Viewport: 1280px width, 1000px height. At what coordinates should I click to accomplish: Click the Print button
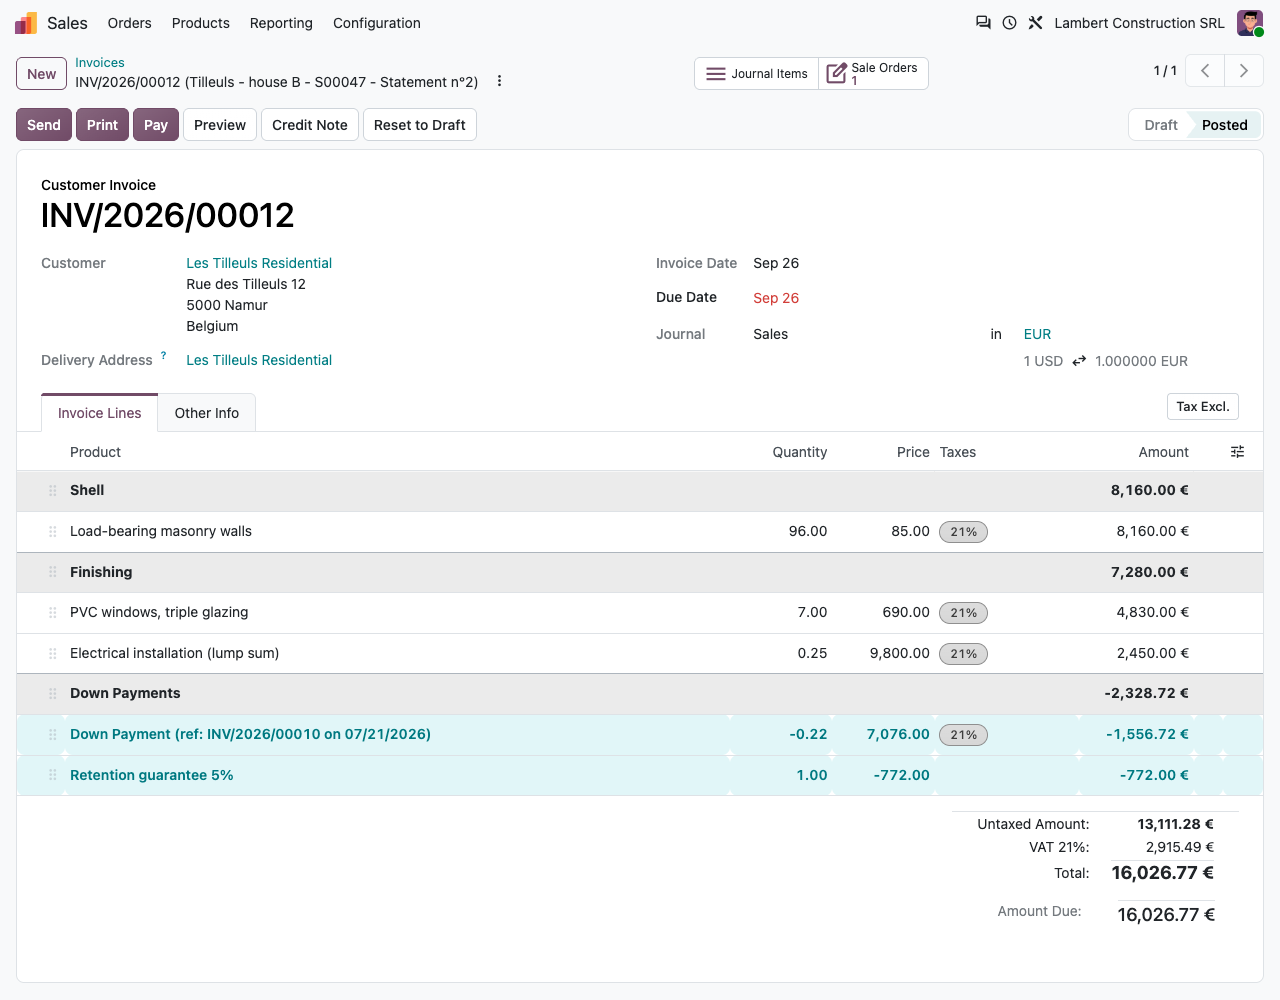(102, 125)
